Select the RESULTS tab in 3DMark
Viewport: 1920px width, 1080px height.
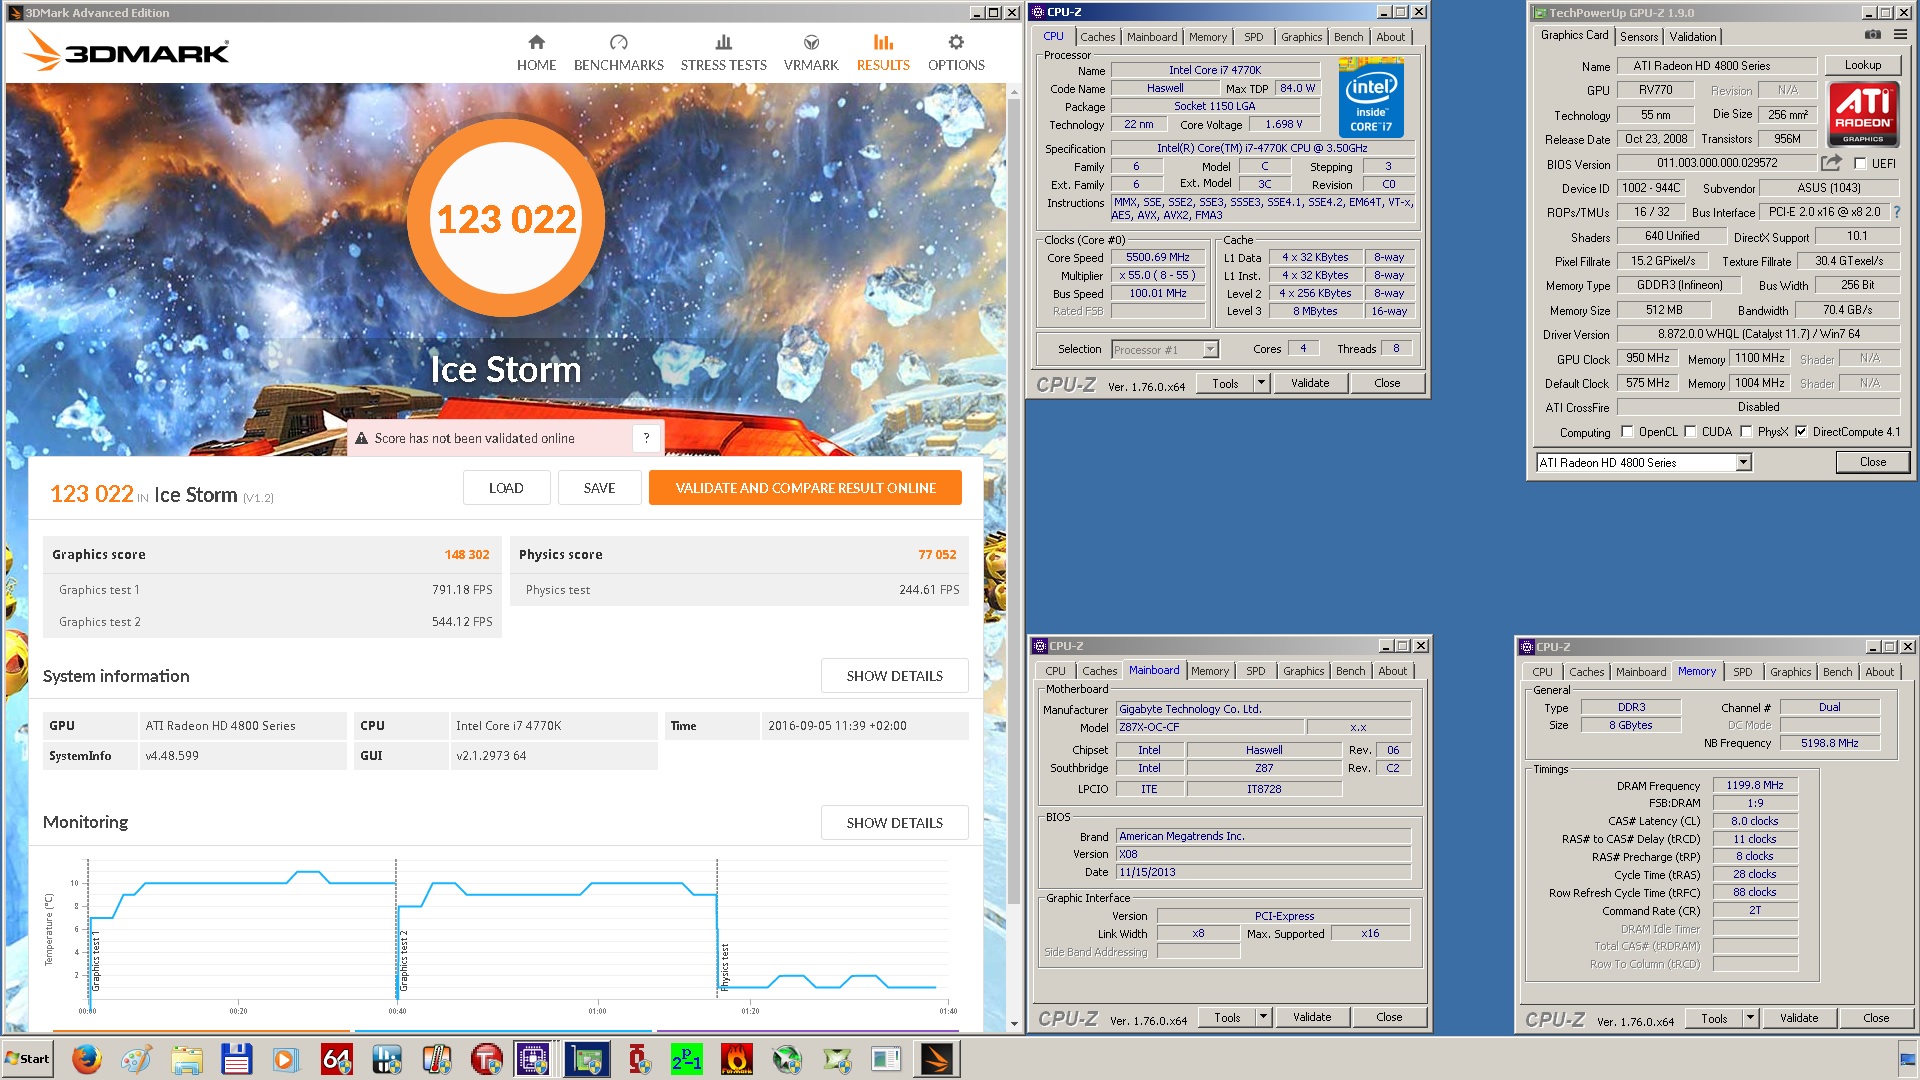tap(883, 53)
